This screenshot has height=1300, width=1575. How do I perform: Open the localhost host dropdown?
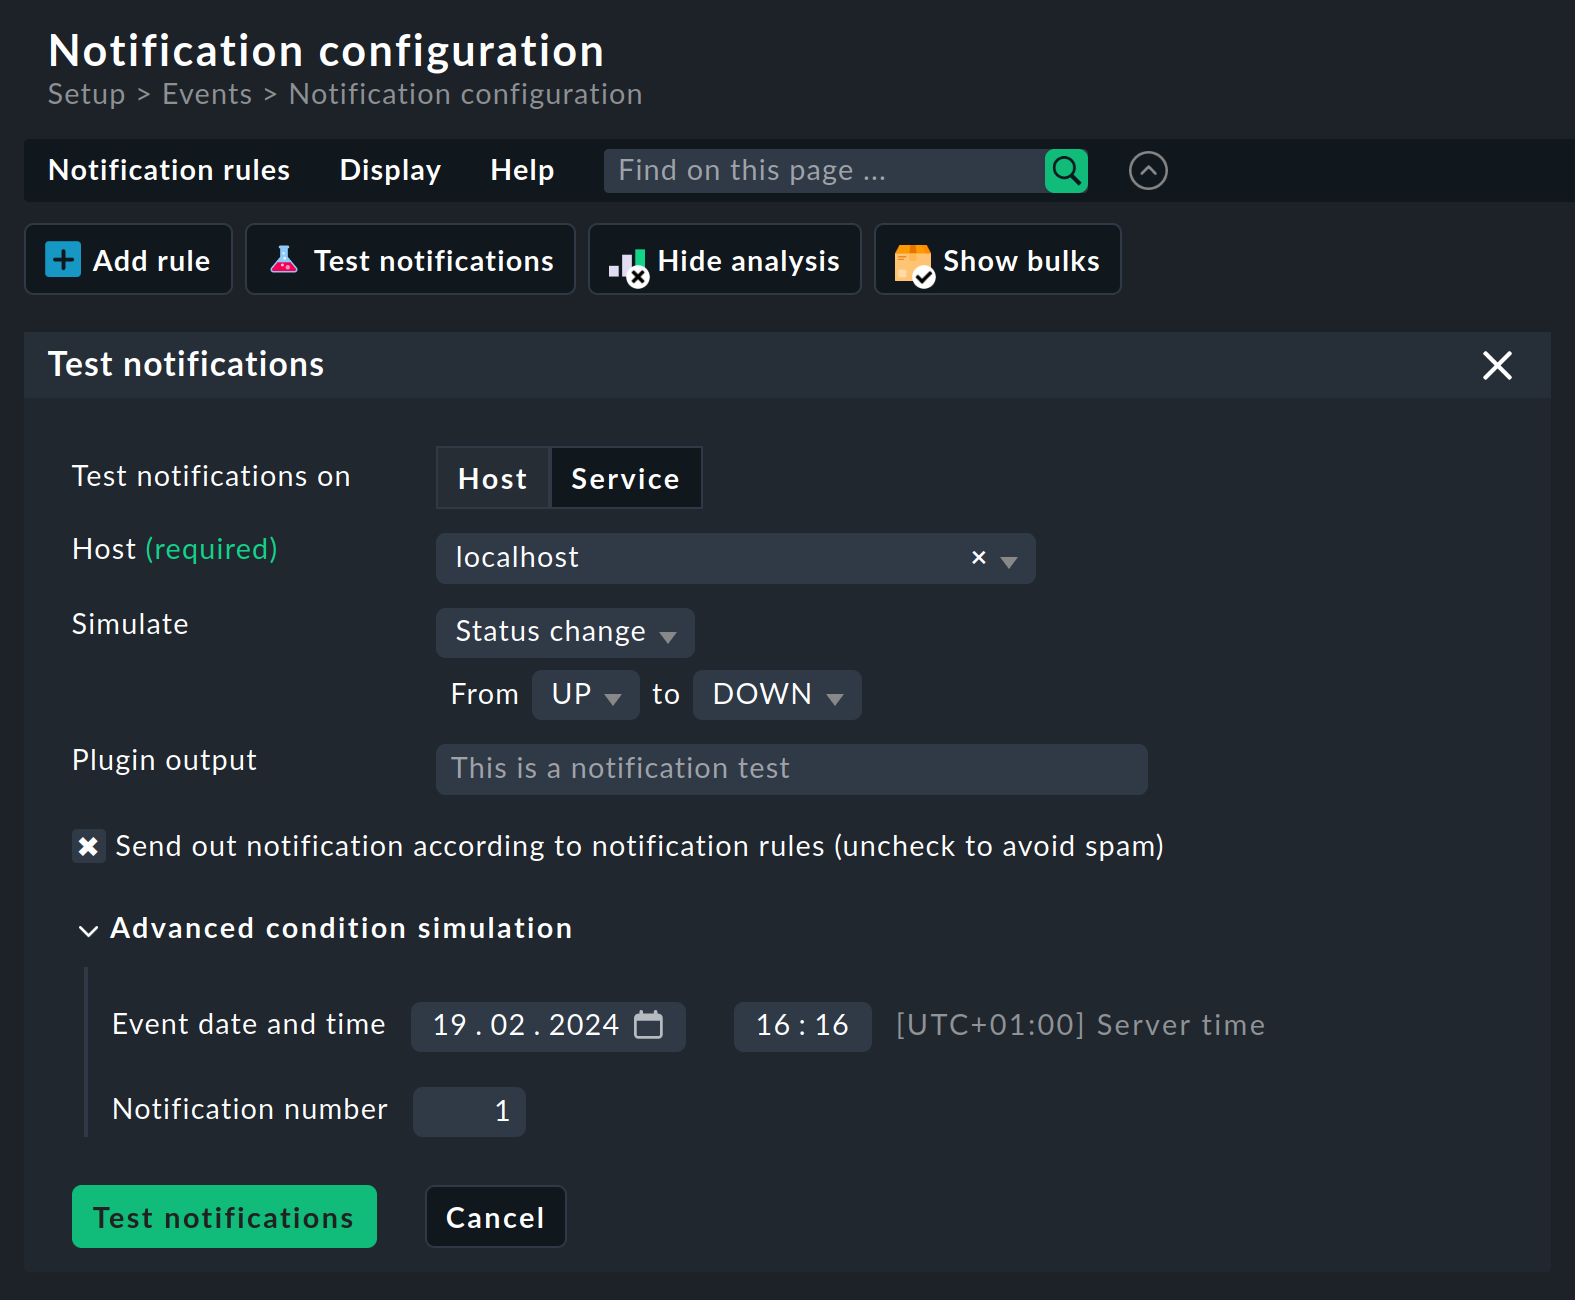point(735,558)
